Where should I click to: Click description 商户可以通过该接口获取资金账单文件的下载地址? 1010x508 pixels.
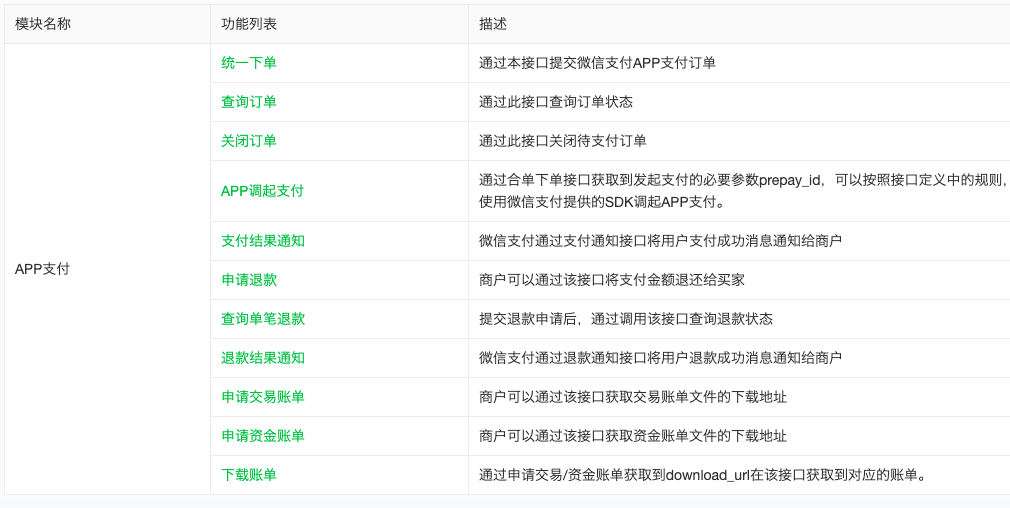[x=633, y=436]
